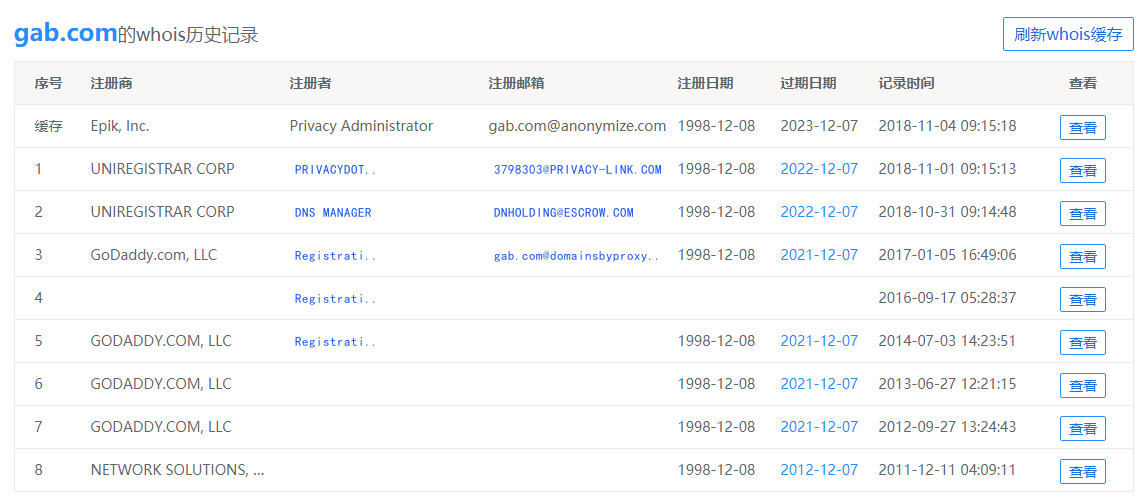Viewport: 1141px width, 501px height.
Task: Click the 3798303@PRIVACY-LINK.COM email link
Action: (577, 170)
